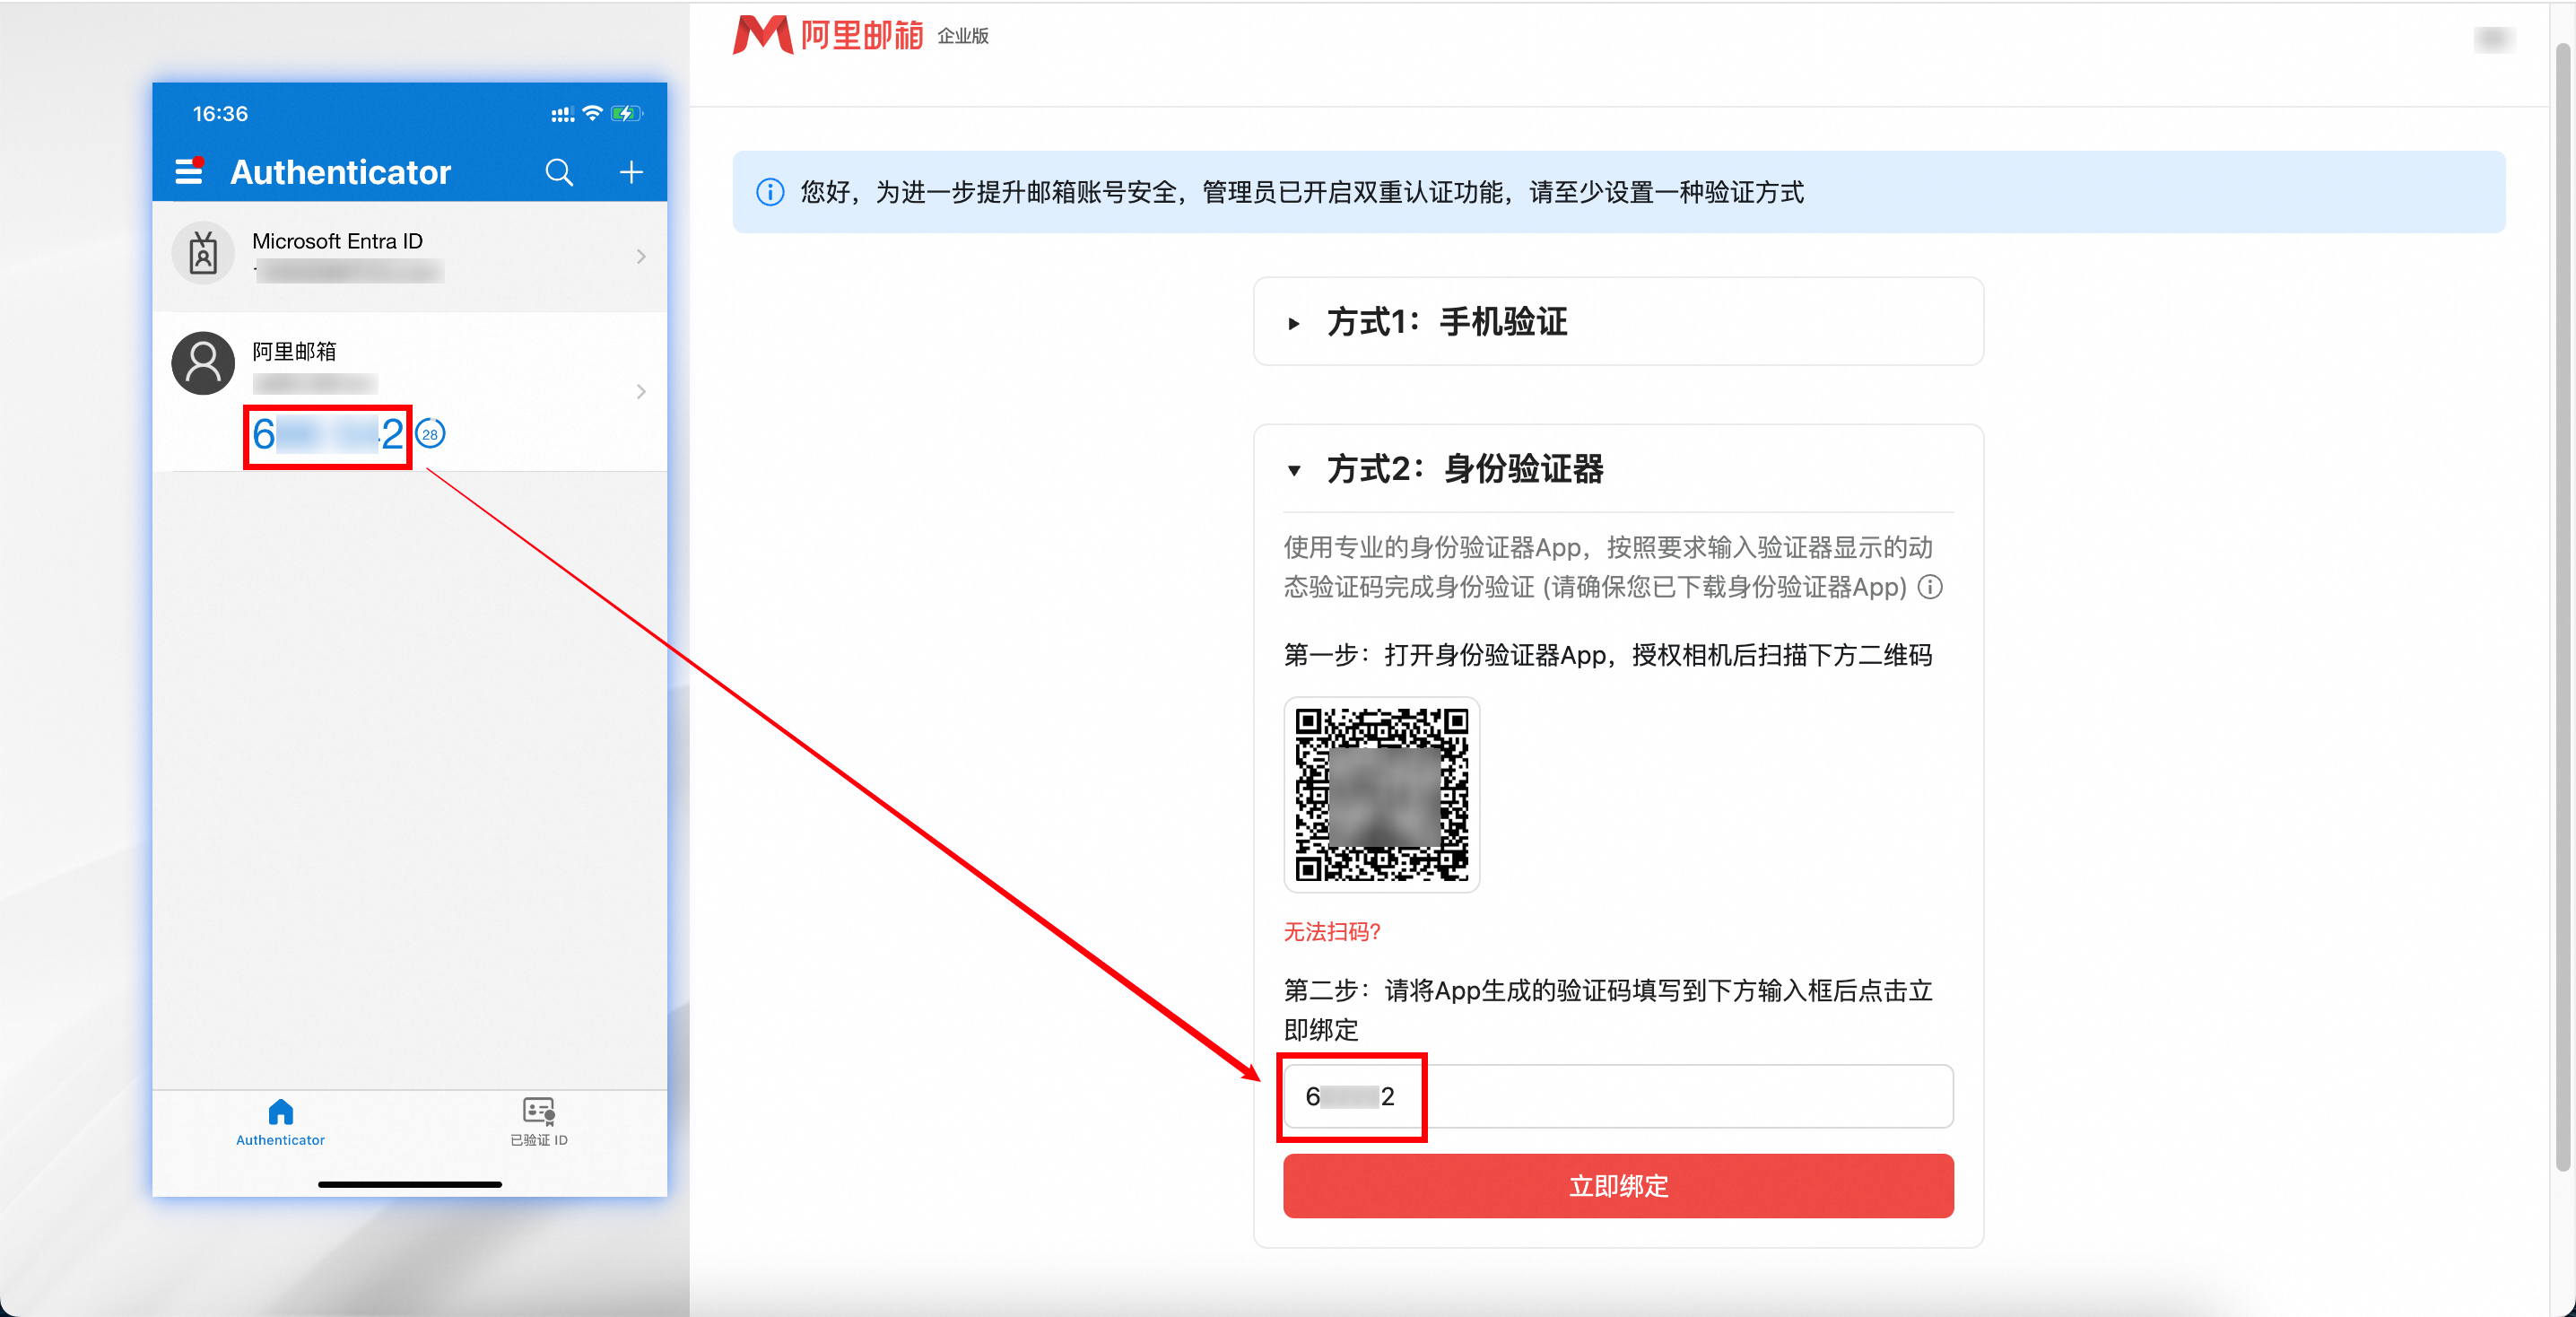Click the 立即绑定 button

[x=1616, y=1186]
